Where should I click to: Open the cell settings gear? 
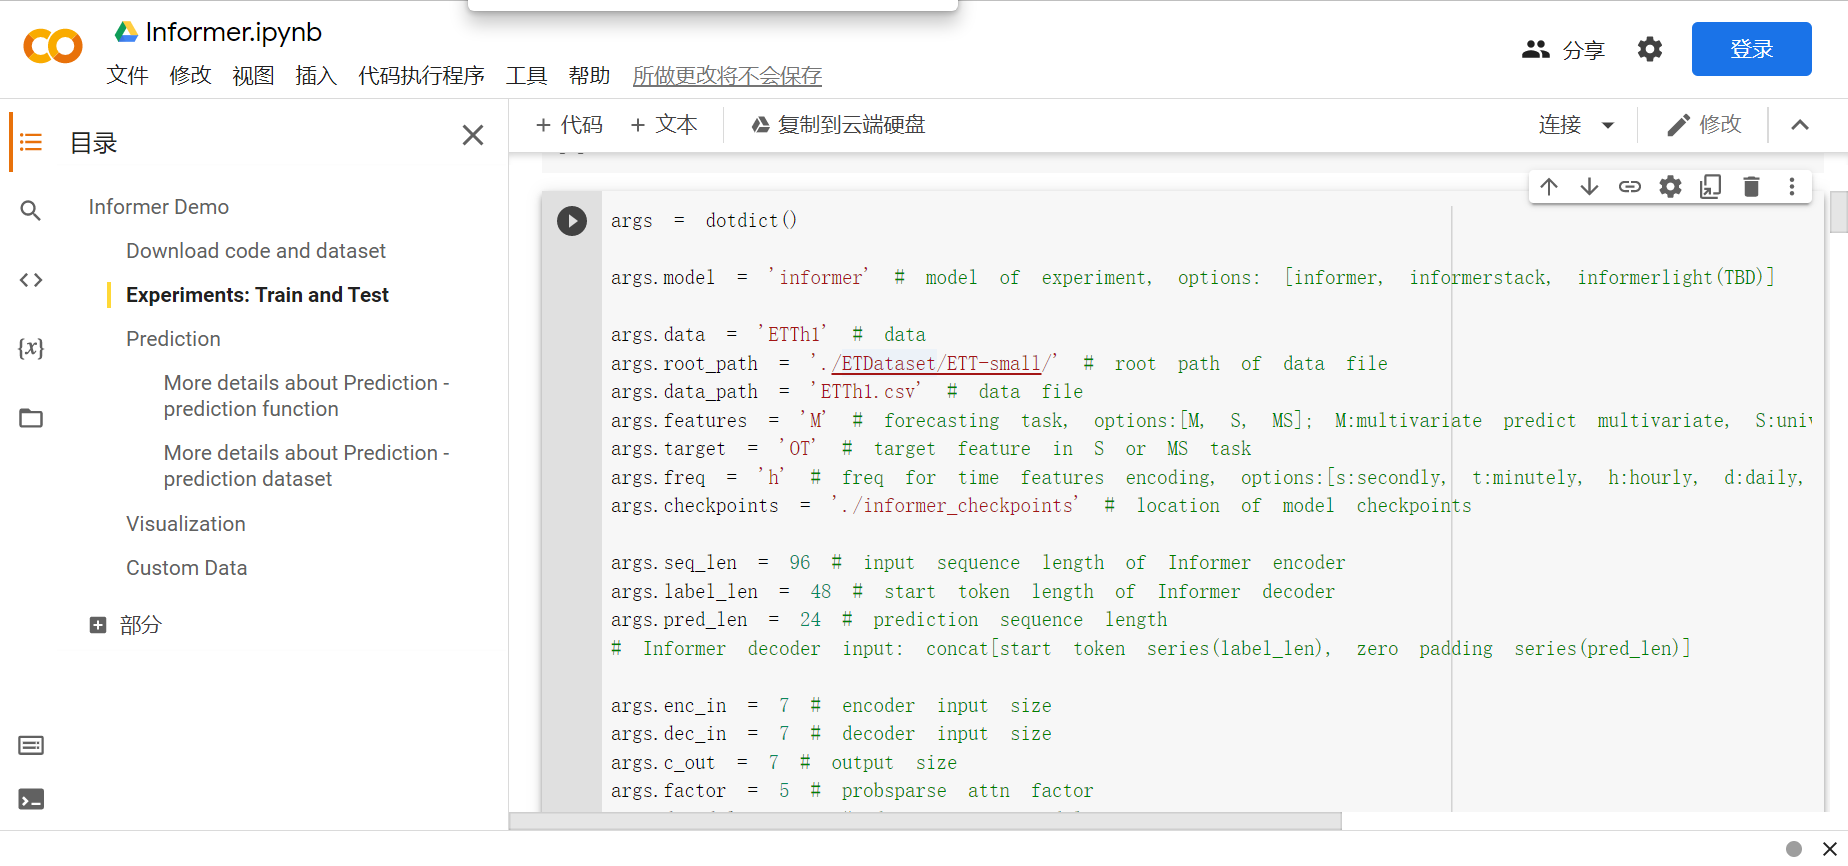coord(1670,186)
